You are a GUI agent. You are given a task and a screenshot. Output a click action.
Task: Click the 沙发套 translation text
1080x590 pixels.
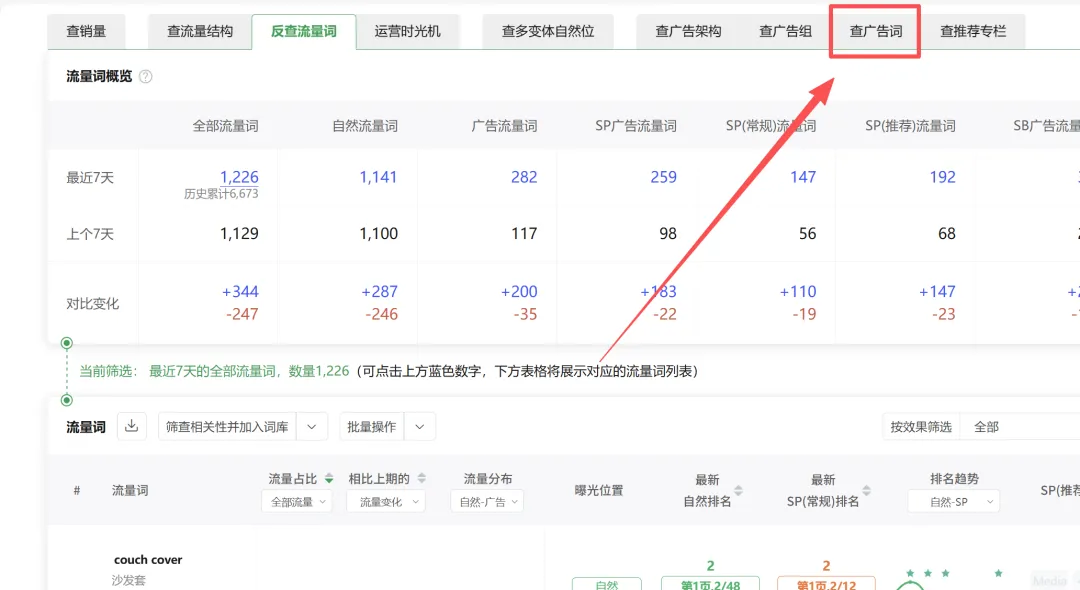pyautogui.click(x=129, y=580)
